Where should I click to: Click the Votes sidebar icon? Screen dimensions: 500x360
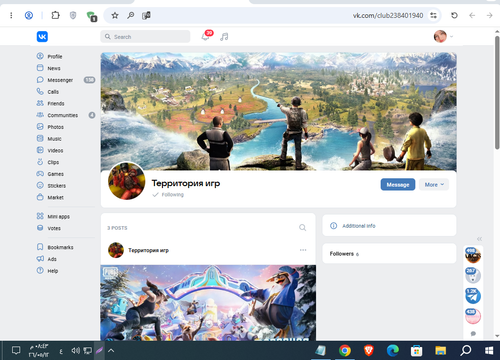(x=40, y=228)
